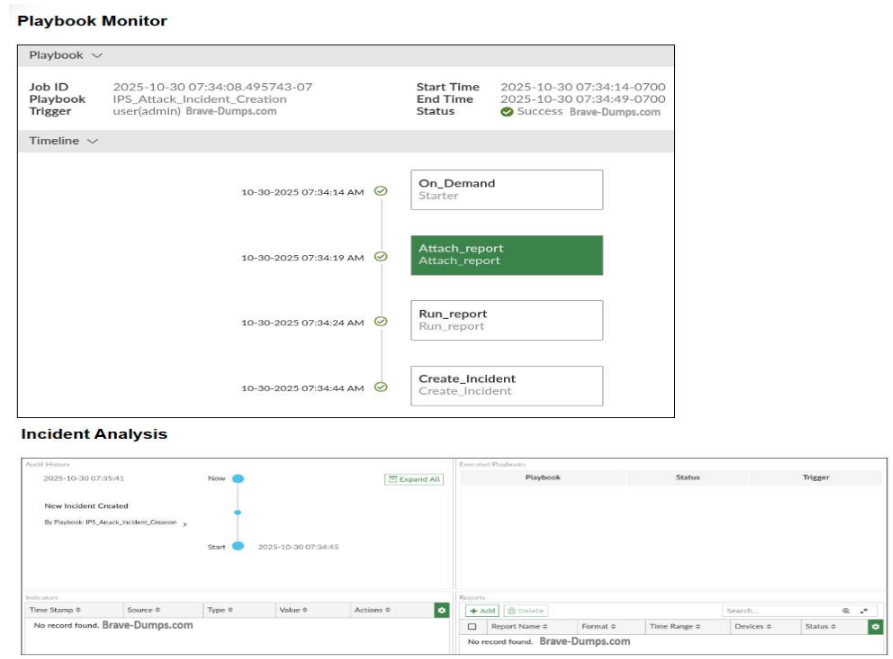Click the Add button in Reports

coord(483,610)
